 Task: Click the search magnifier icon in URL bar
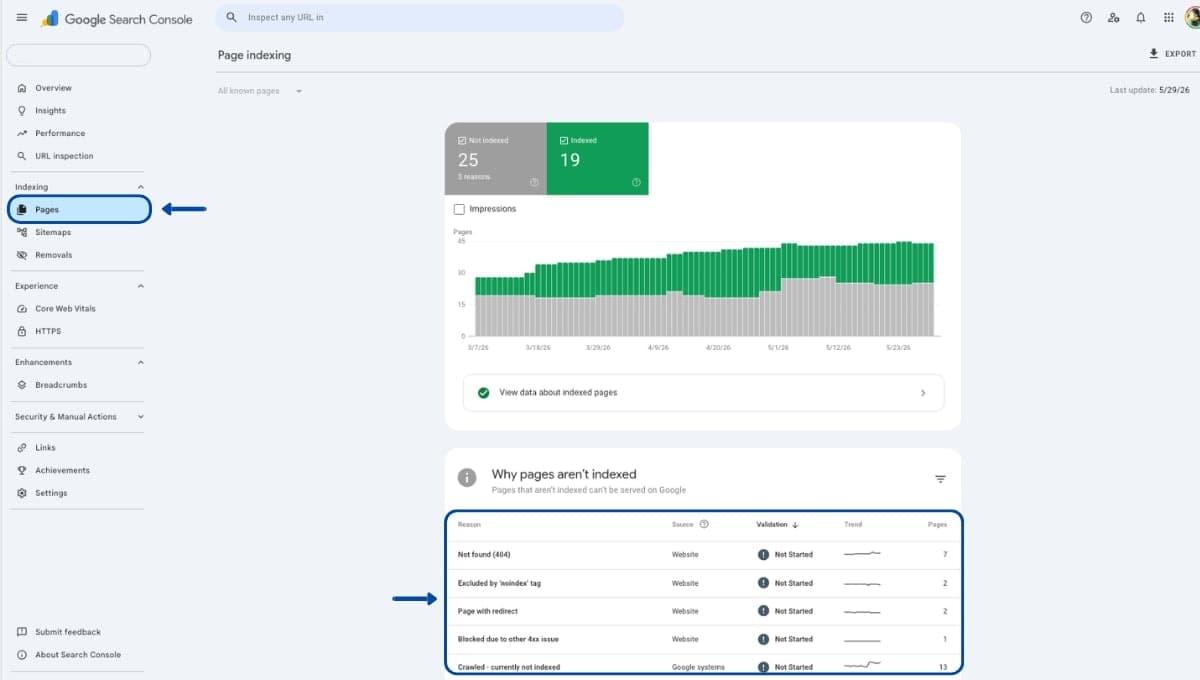(x=232, y=18)
